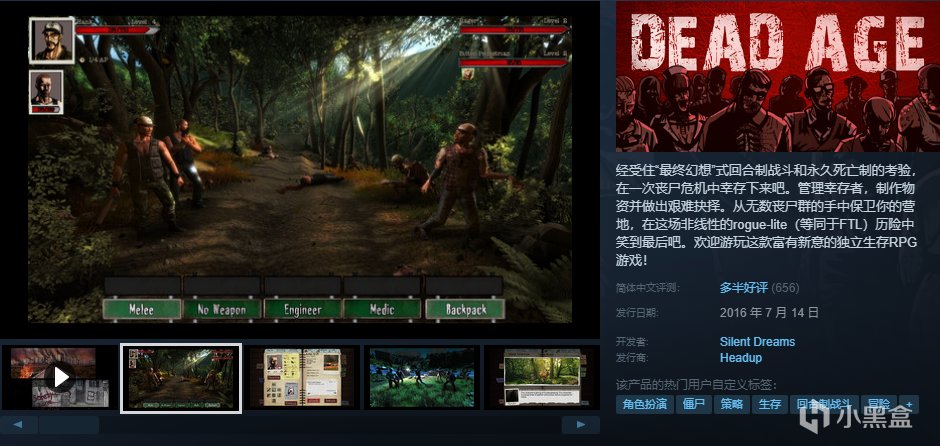Open the notebook inventory screenshot thumbnail

click(x=303, y=378)
